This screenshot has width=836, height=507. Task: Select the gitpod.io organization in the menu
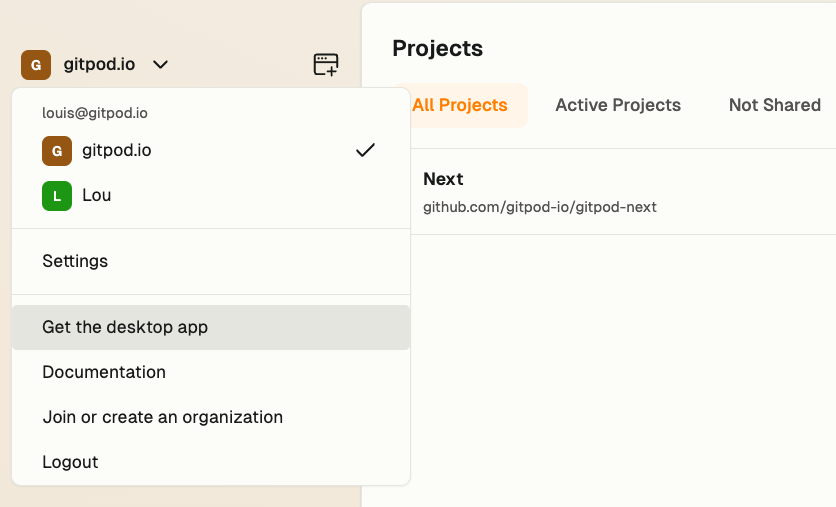click(116, 151)
